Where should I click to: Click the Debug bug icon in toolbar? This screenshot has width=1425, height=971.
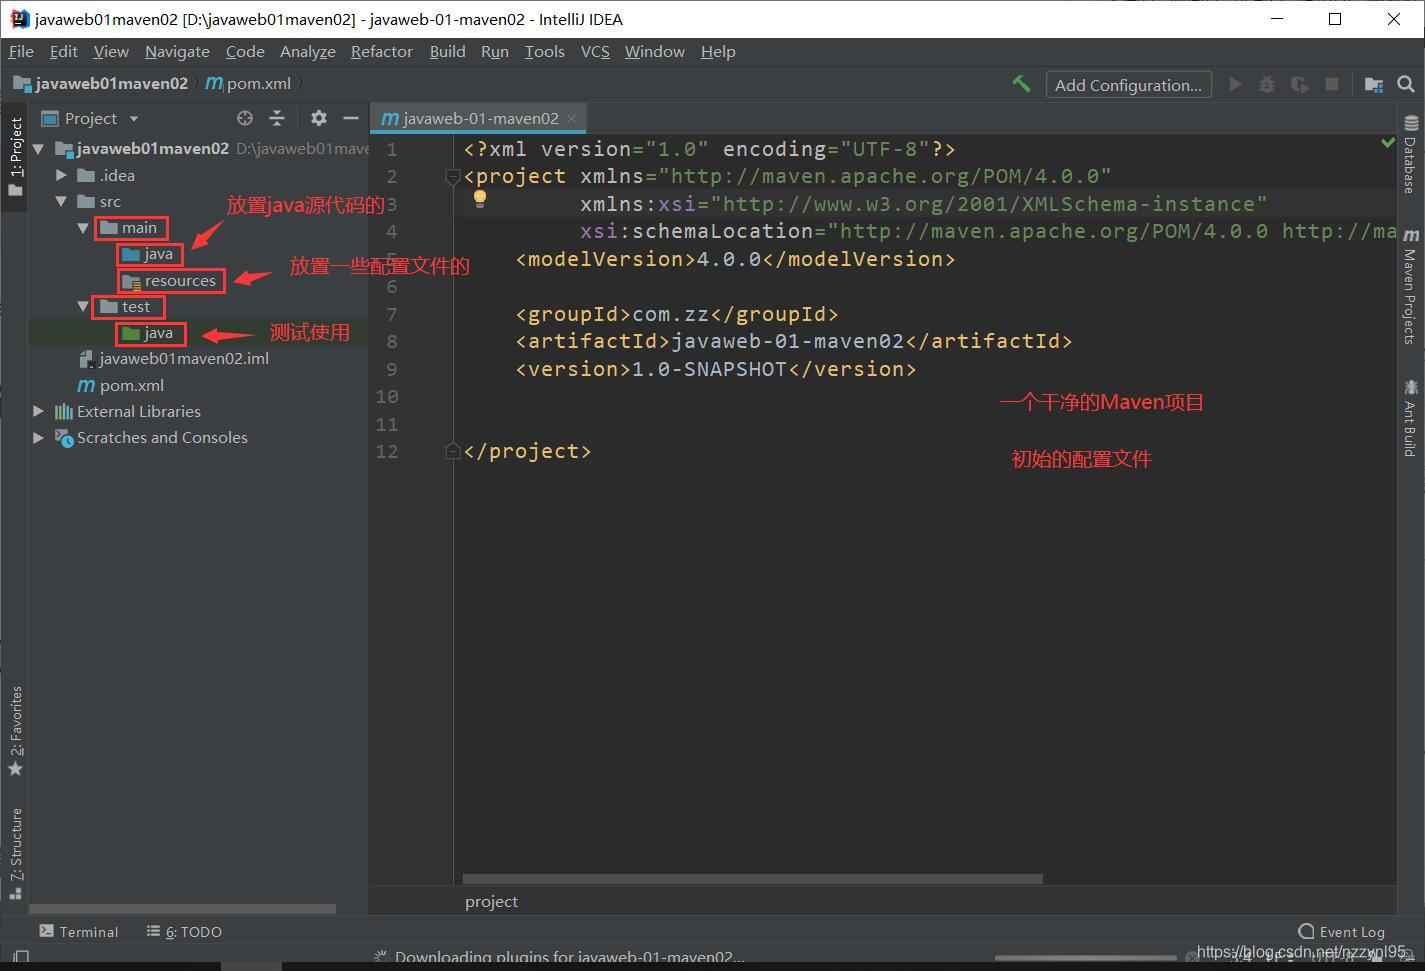point(1267,85)
